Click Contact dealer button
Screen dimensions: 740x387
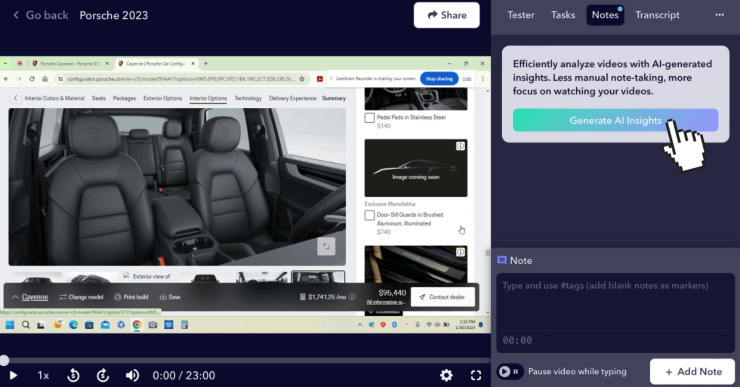click(443, 297)
